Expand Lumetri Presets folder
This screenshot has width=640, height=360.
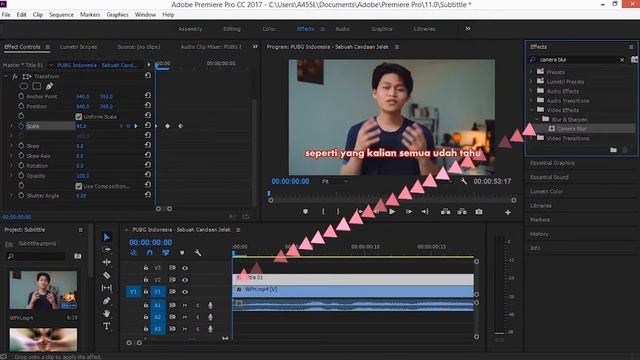[x=531, y=81]
